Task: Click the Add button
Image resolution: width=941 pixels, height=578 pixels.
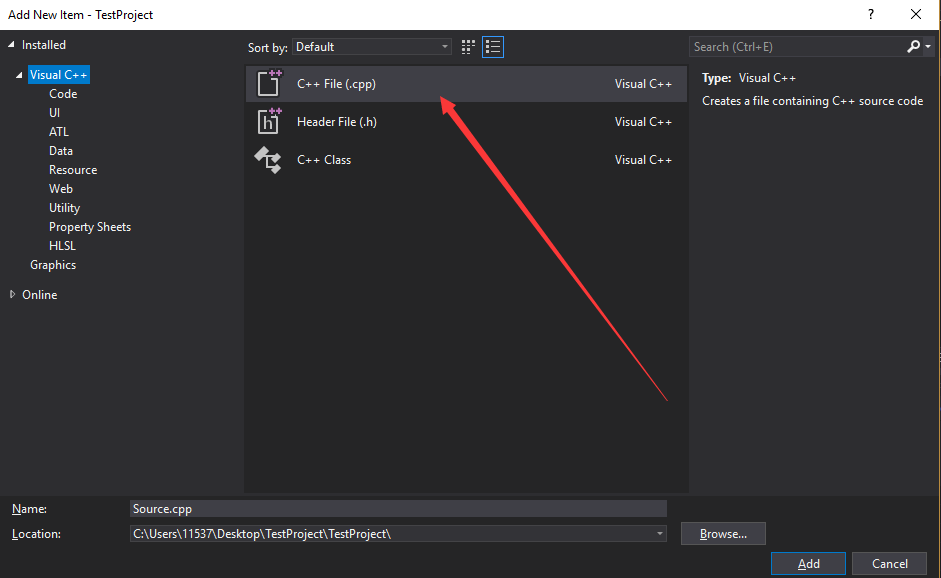Action: [808, 564]
